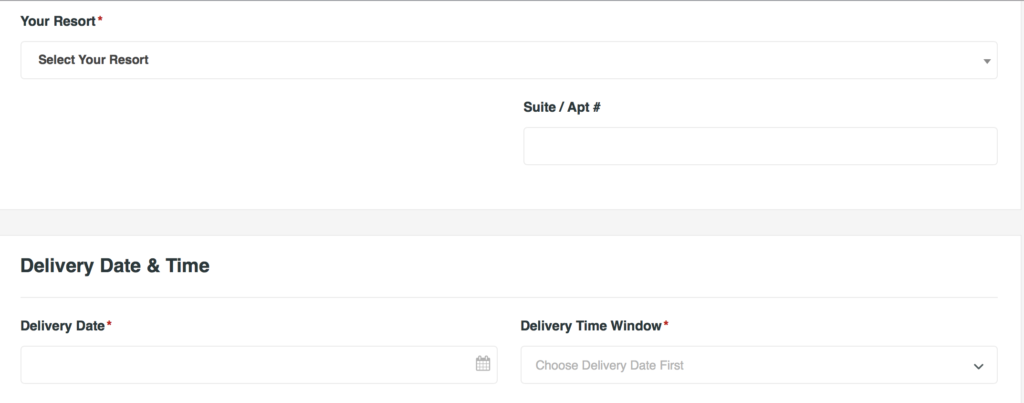Click the 'Delivery Date & Time' section heading

[114, 266]
